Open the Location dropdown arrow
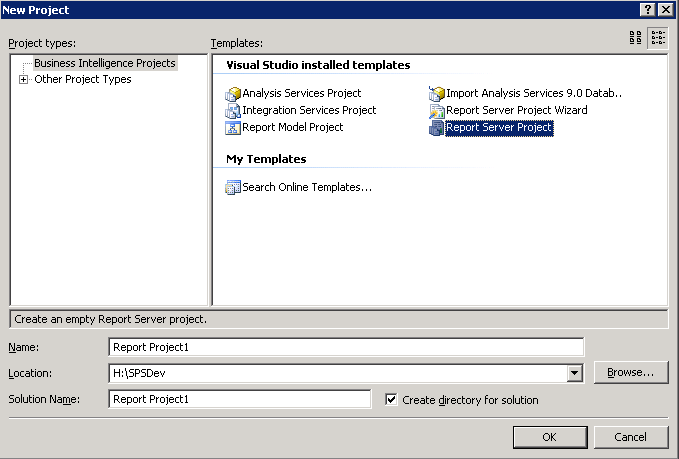 (575, 373)
